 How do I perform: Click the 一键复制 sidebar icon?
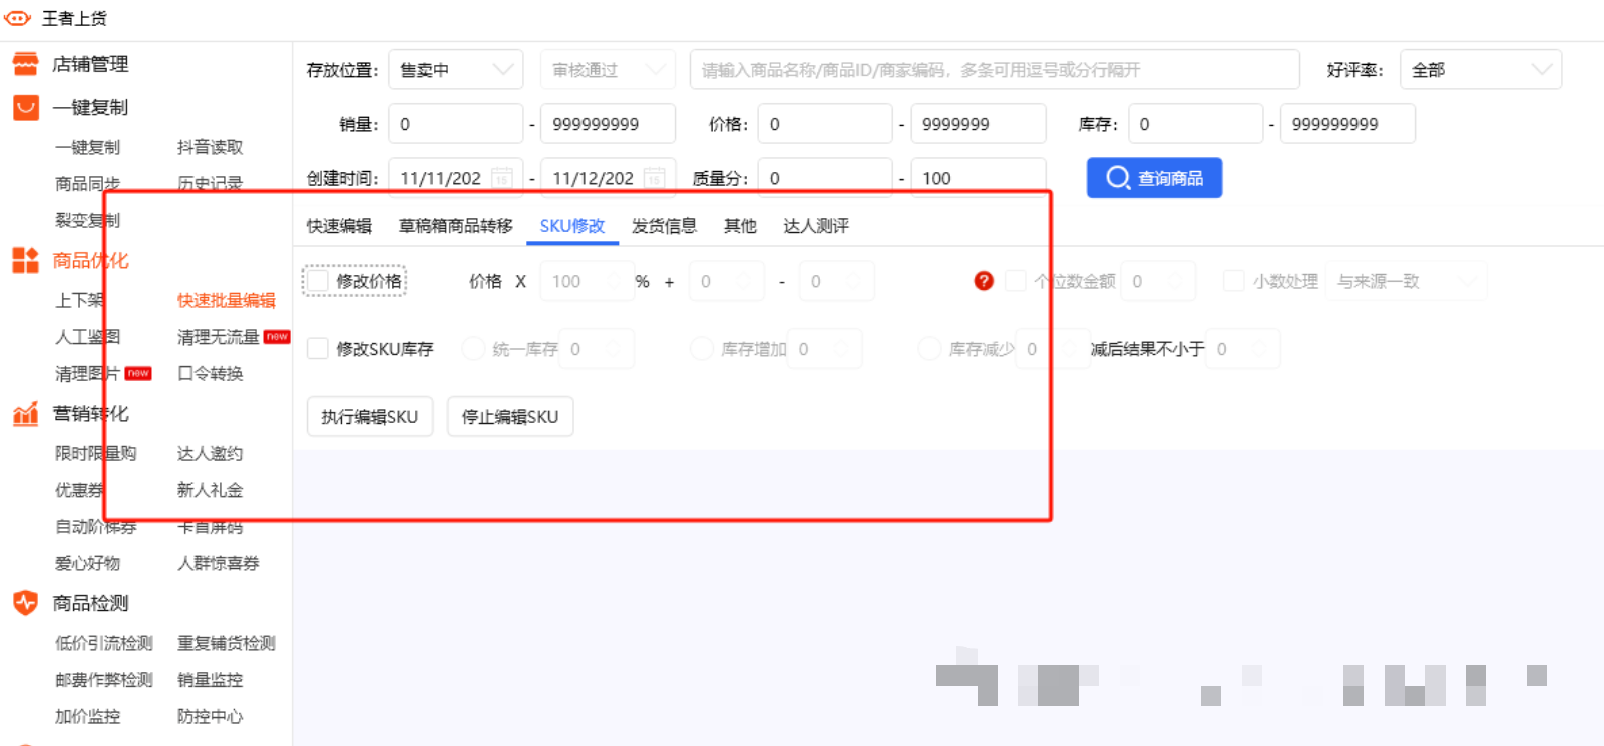click(x=25, y=107)
